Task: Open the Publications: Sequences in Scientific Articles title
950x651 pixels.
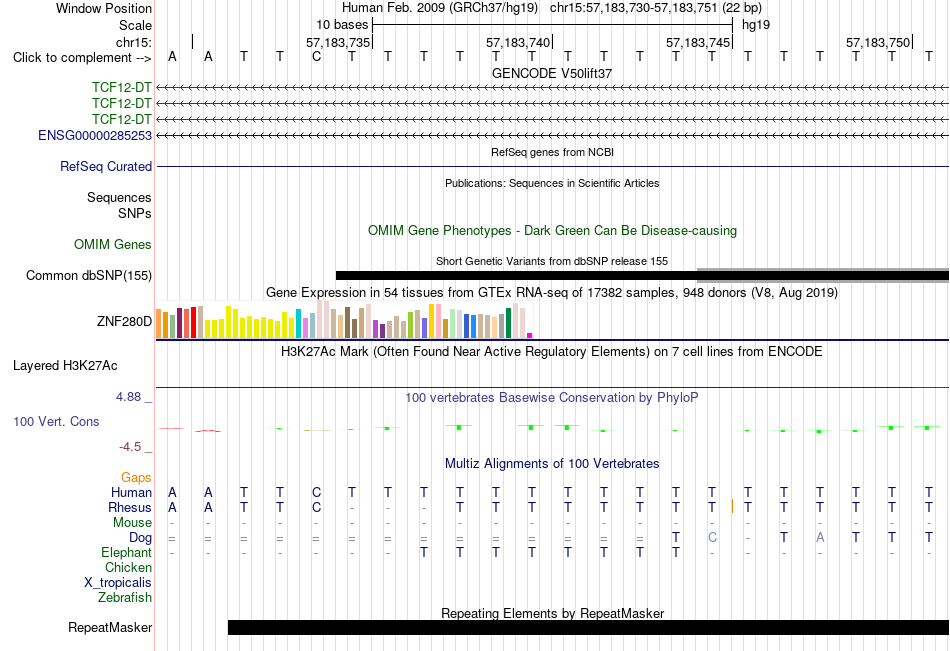Action: pyautogui.click(x=552, y=183)
